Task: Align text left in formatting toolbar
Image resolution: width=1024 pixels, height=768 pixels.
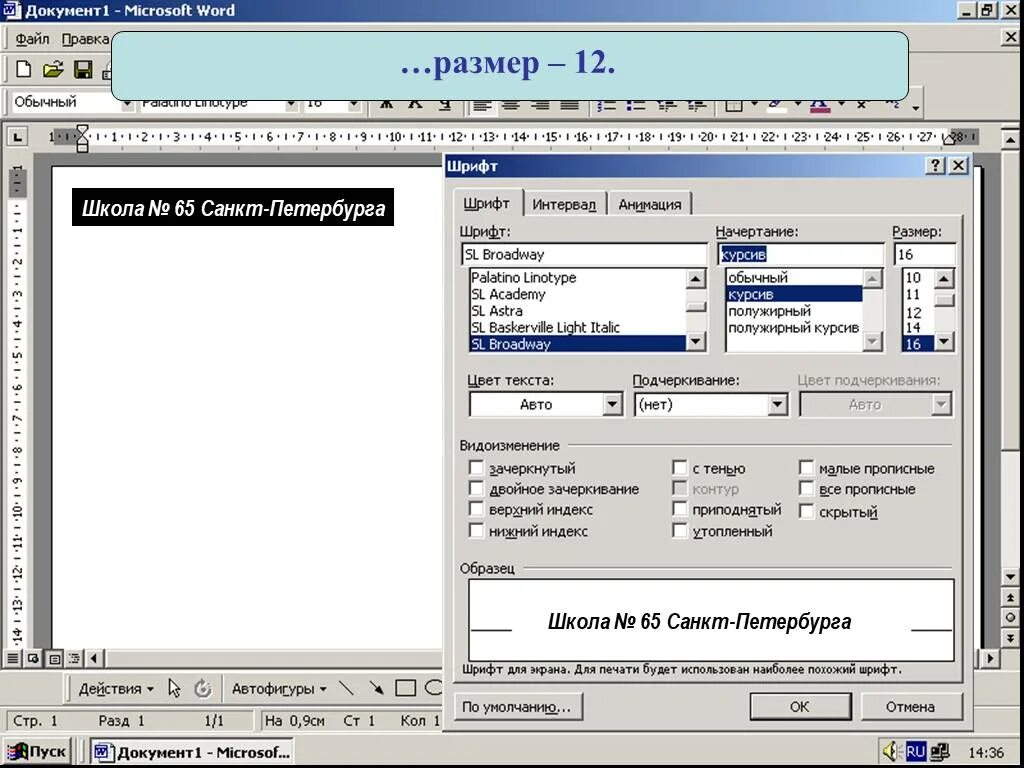Action: tap(482, 104)
